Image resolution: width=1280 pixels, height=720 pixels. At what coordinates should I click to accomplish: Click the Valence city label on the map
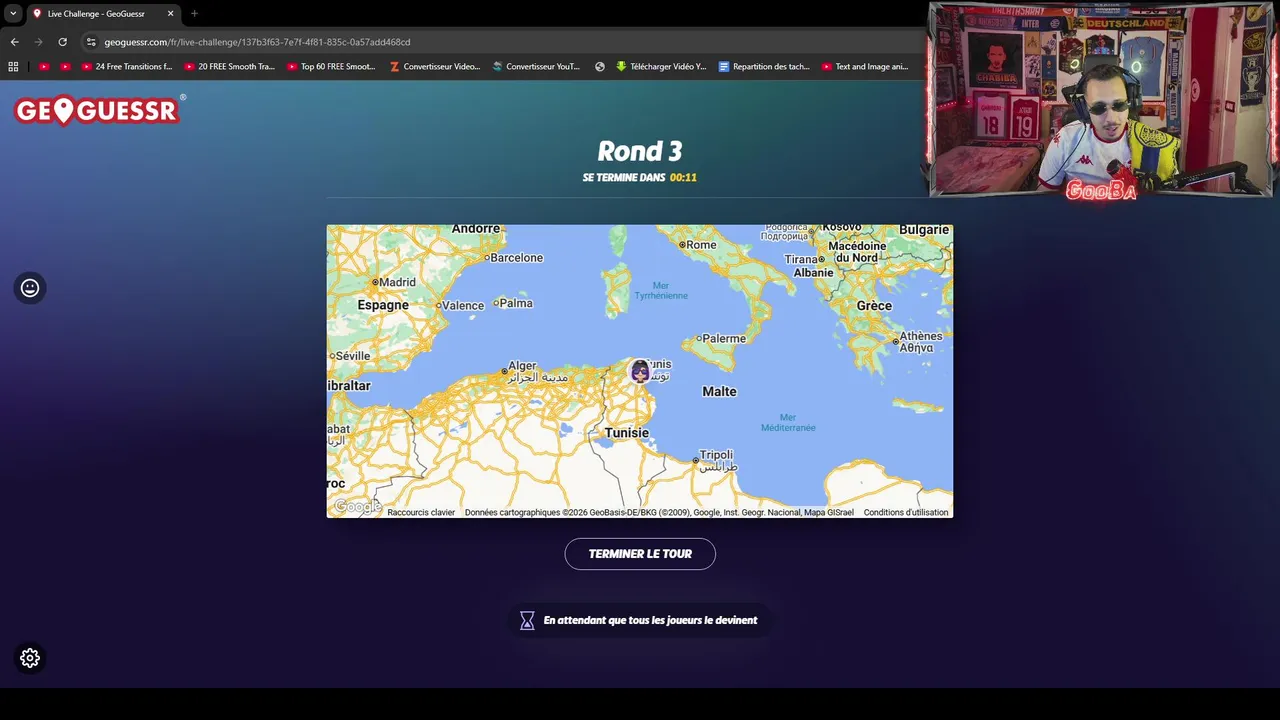[x=463, y=305]
